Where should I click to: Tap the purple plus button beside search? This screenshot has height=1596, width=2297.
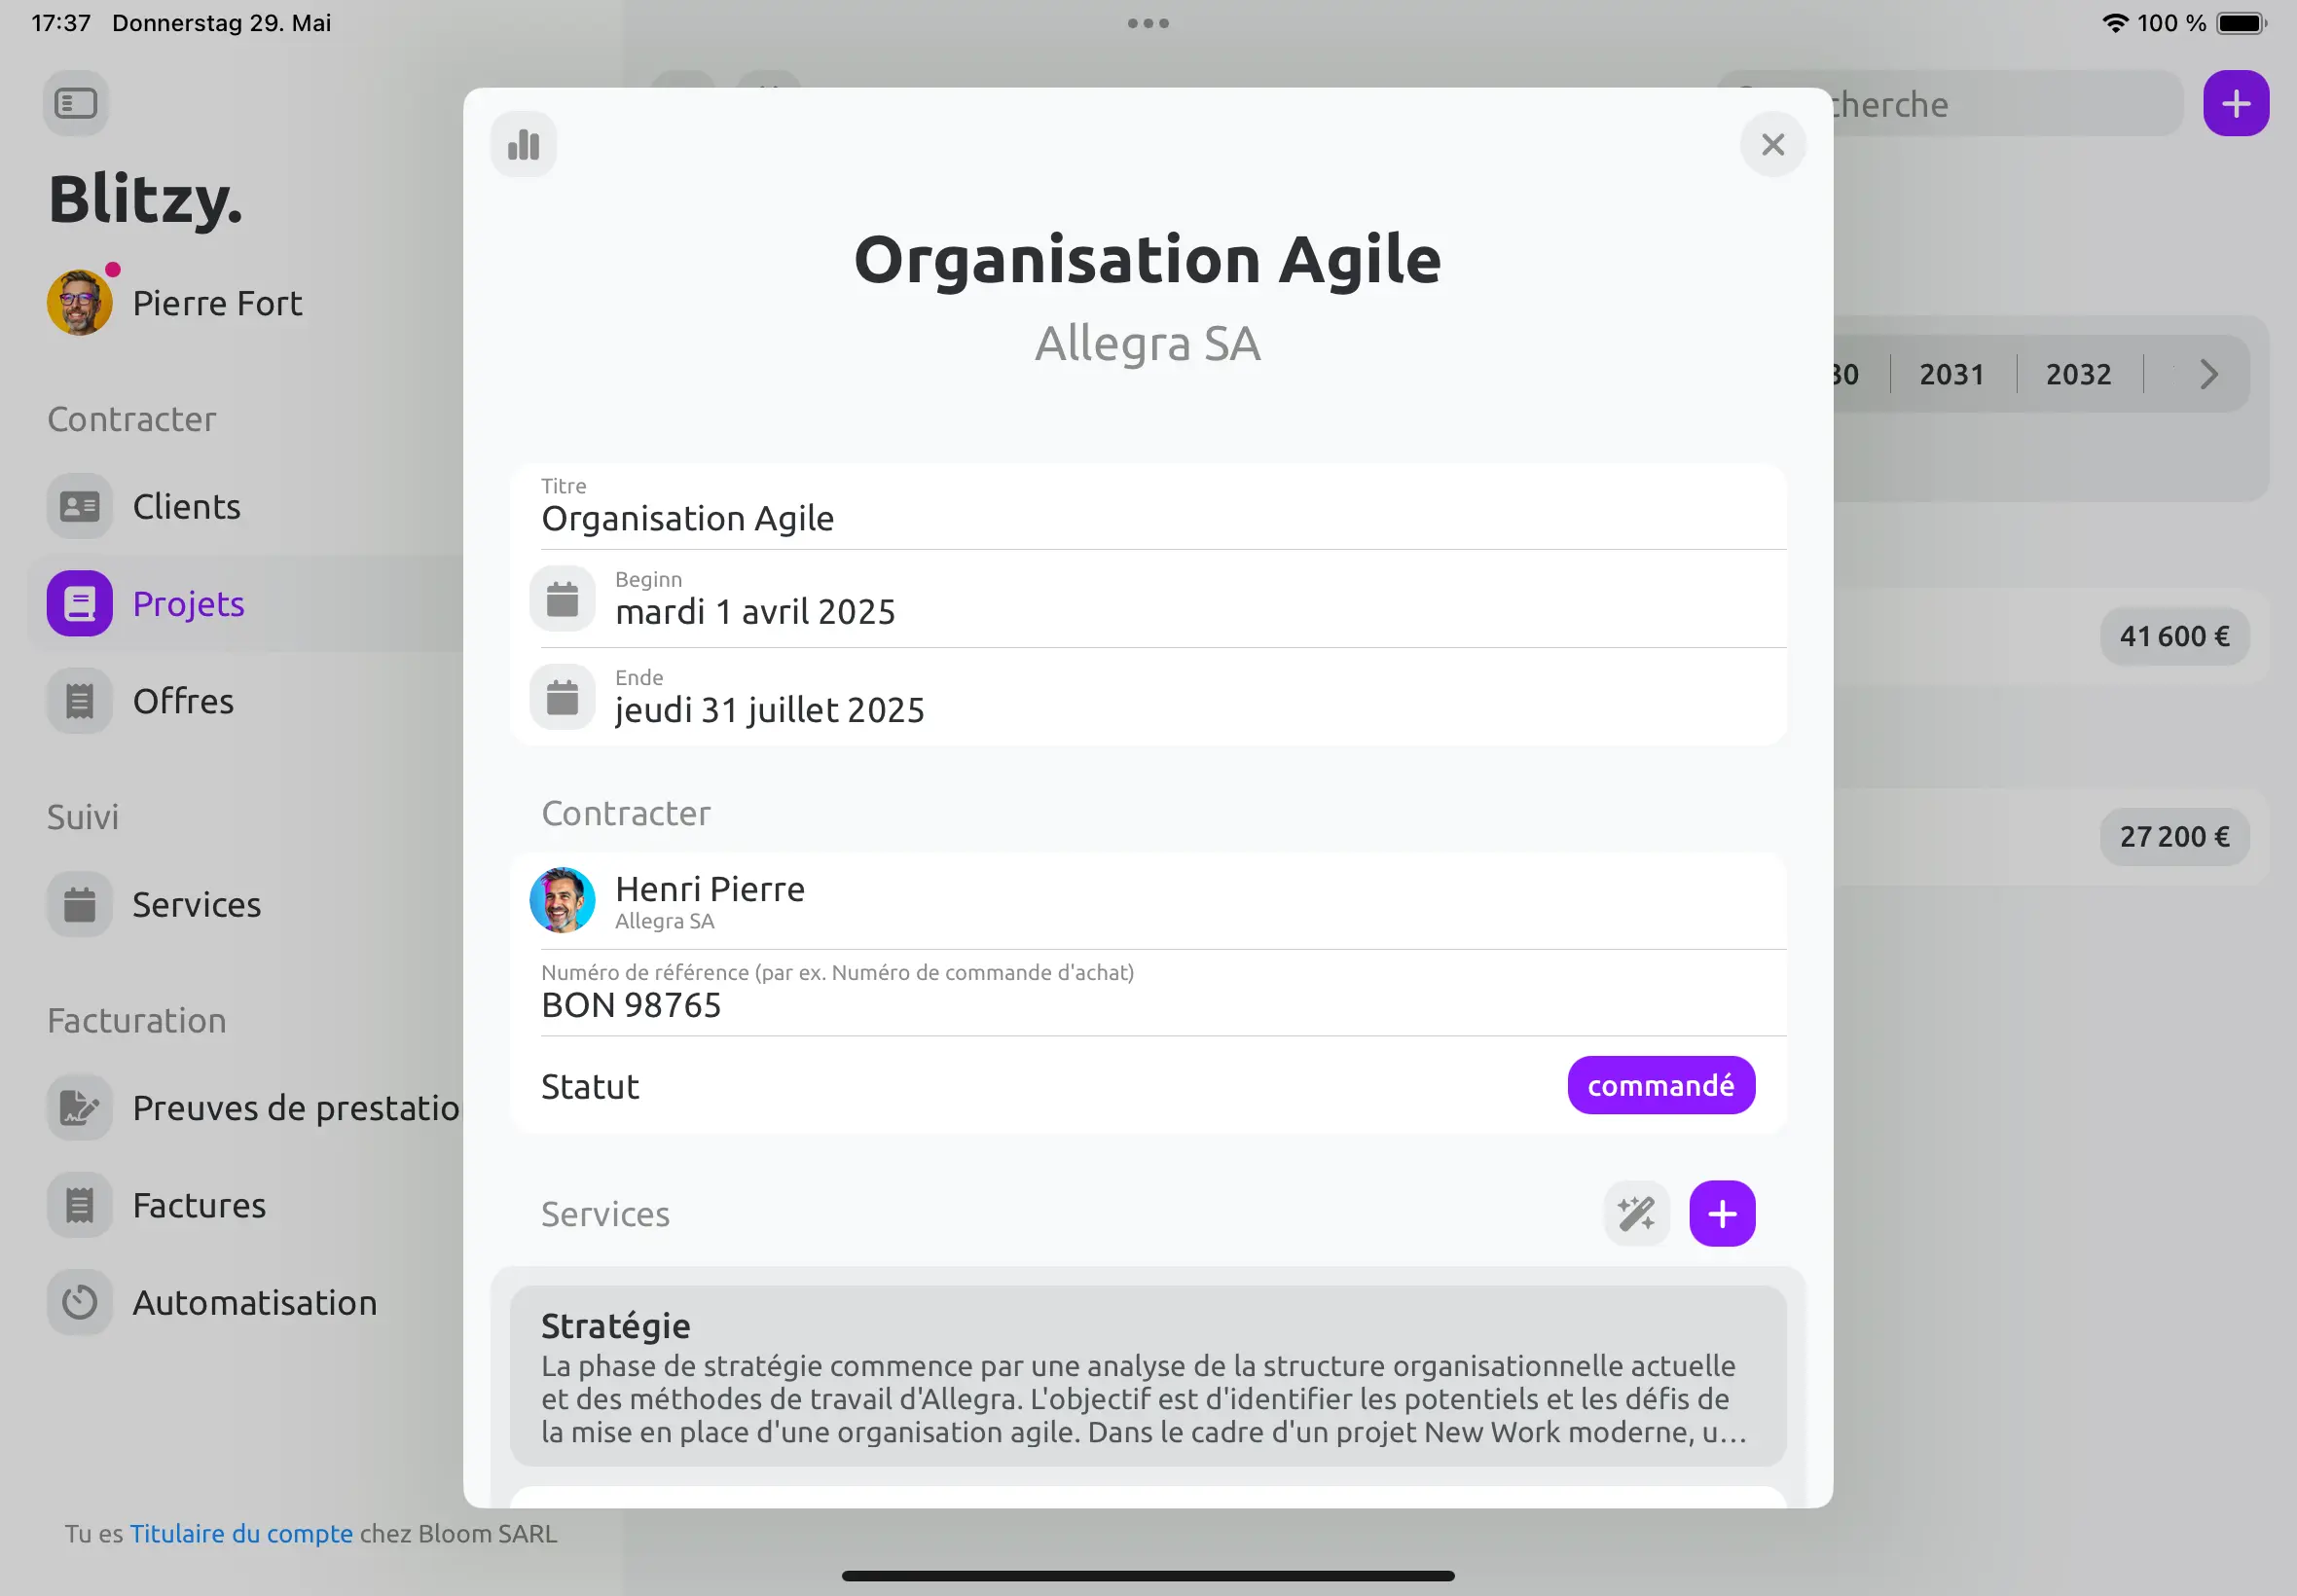click(2235, 103)
